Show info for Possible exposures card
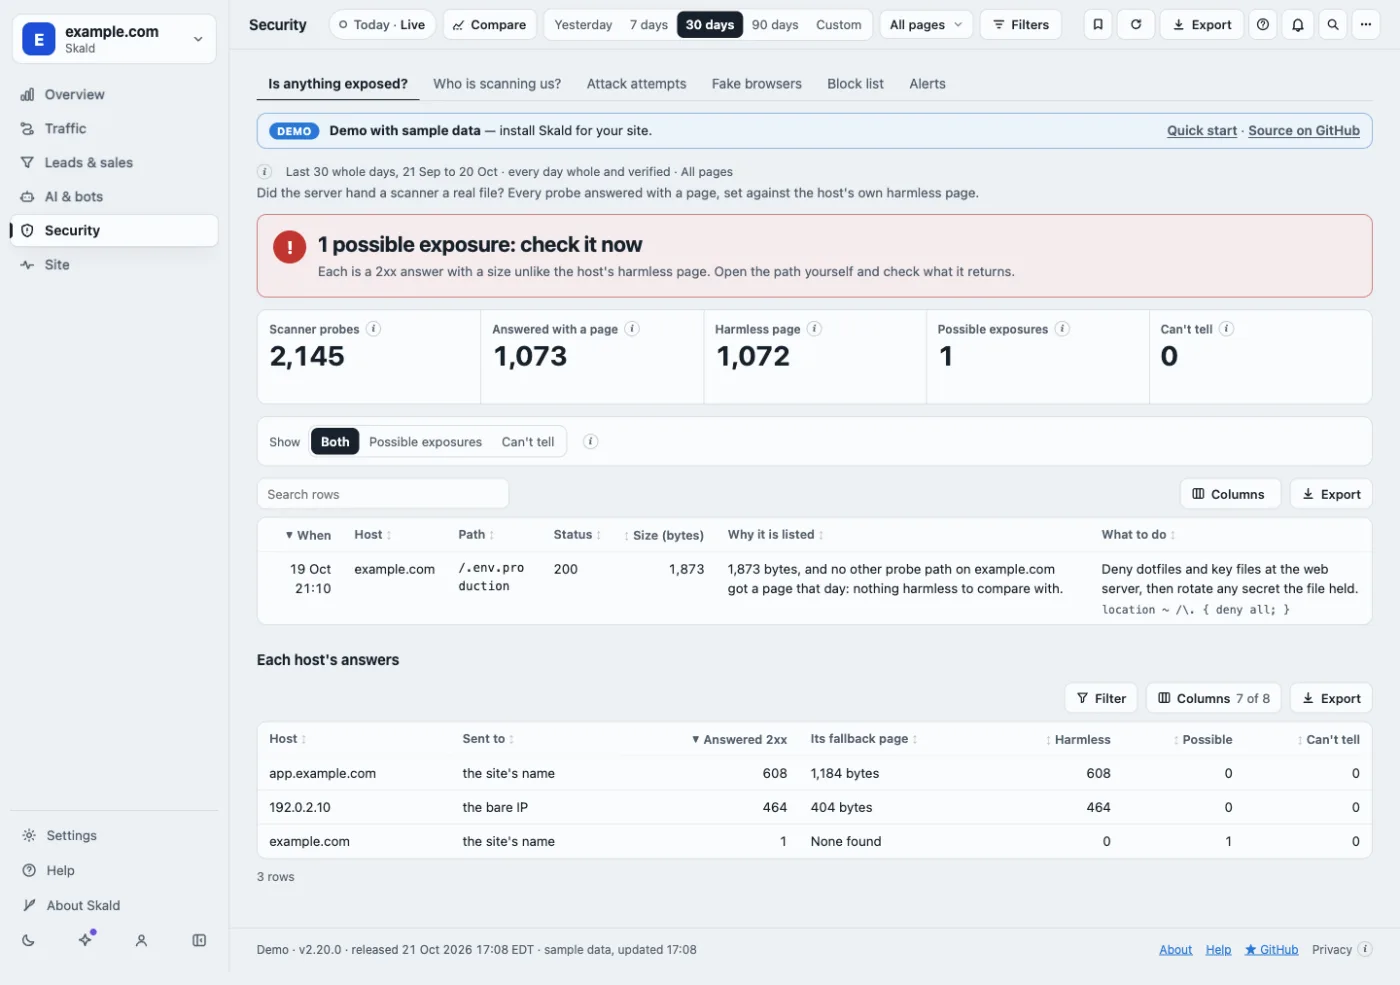The image size is (1400, 985). point(1062,328)
